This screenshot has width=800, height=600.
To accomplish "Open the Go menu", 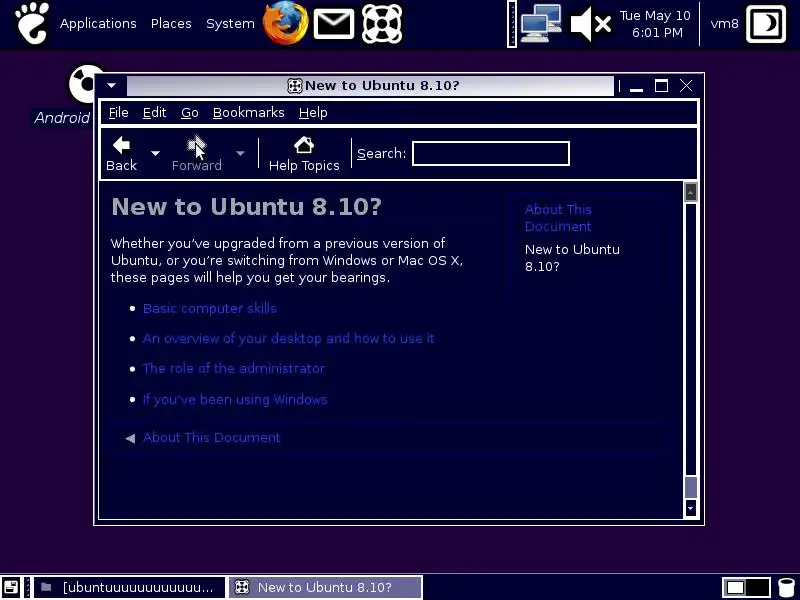I will click(x=189, y=113).
